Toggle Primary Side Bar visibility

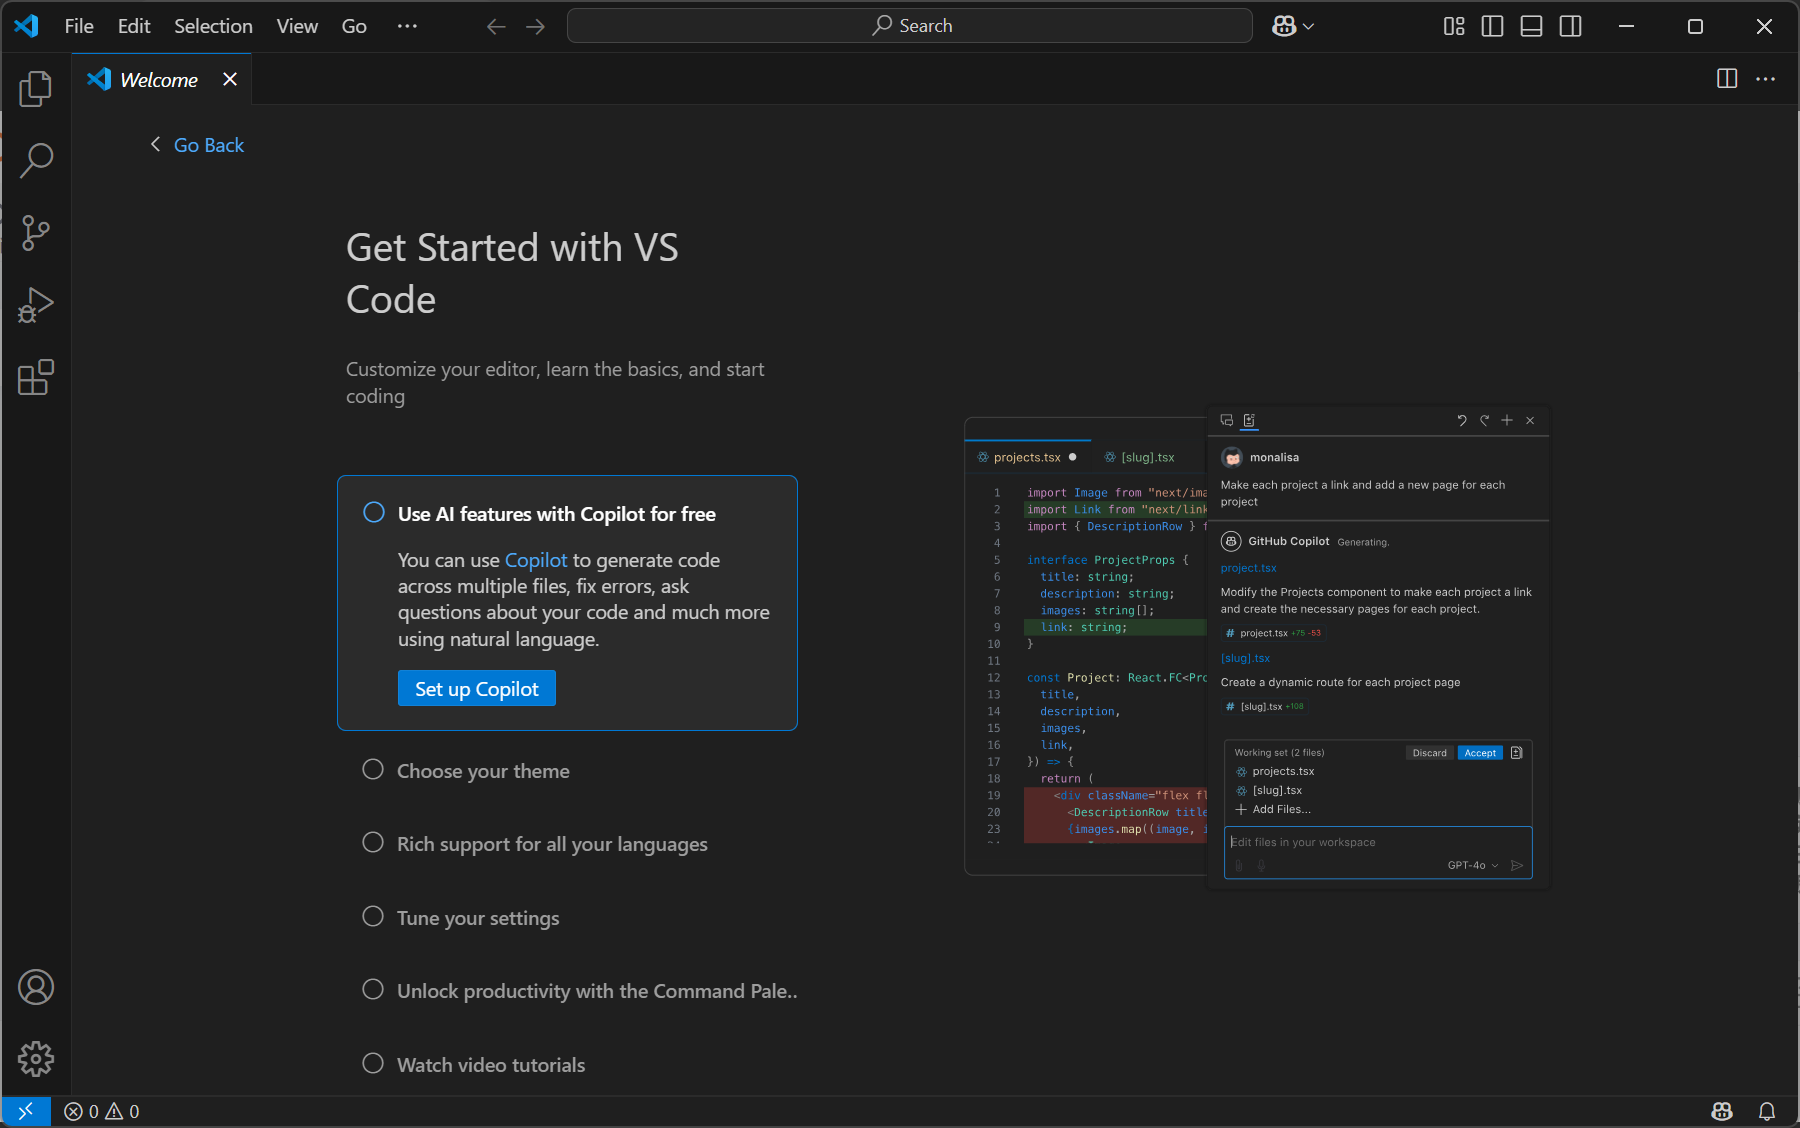(1492, 26)
